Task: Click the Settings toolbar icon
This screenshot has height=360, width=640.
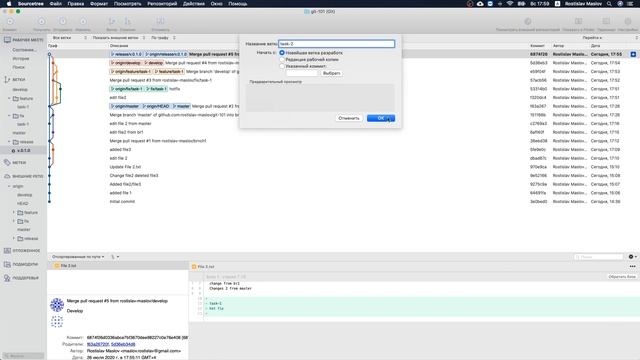Action: [628, 22]
